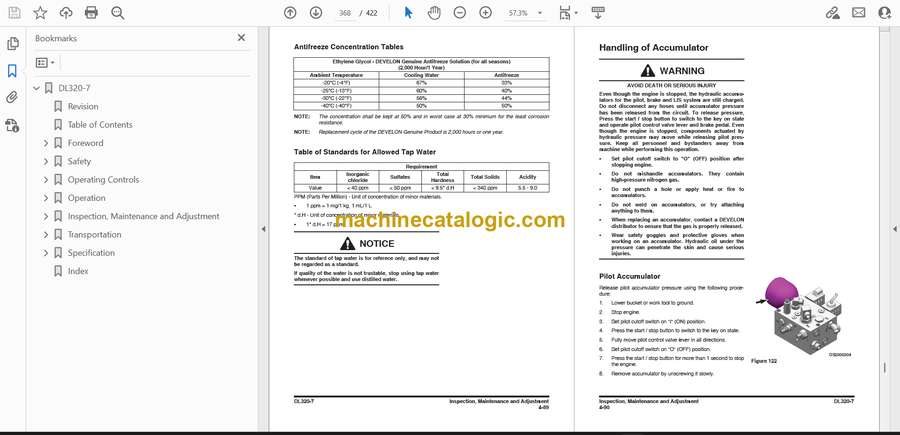The height and width of the screenshot is (435, 900).
Task: Select the Specification bookmark label
Action: tap(91, 253)
